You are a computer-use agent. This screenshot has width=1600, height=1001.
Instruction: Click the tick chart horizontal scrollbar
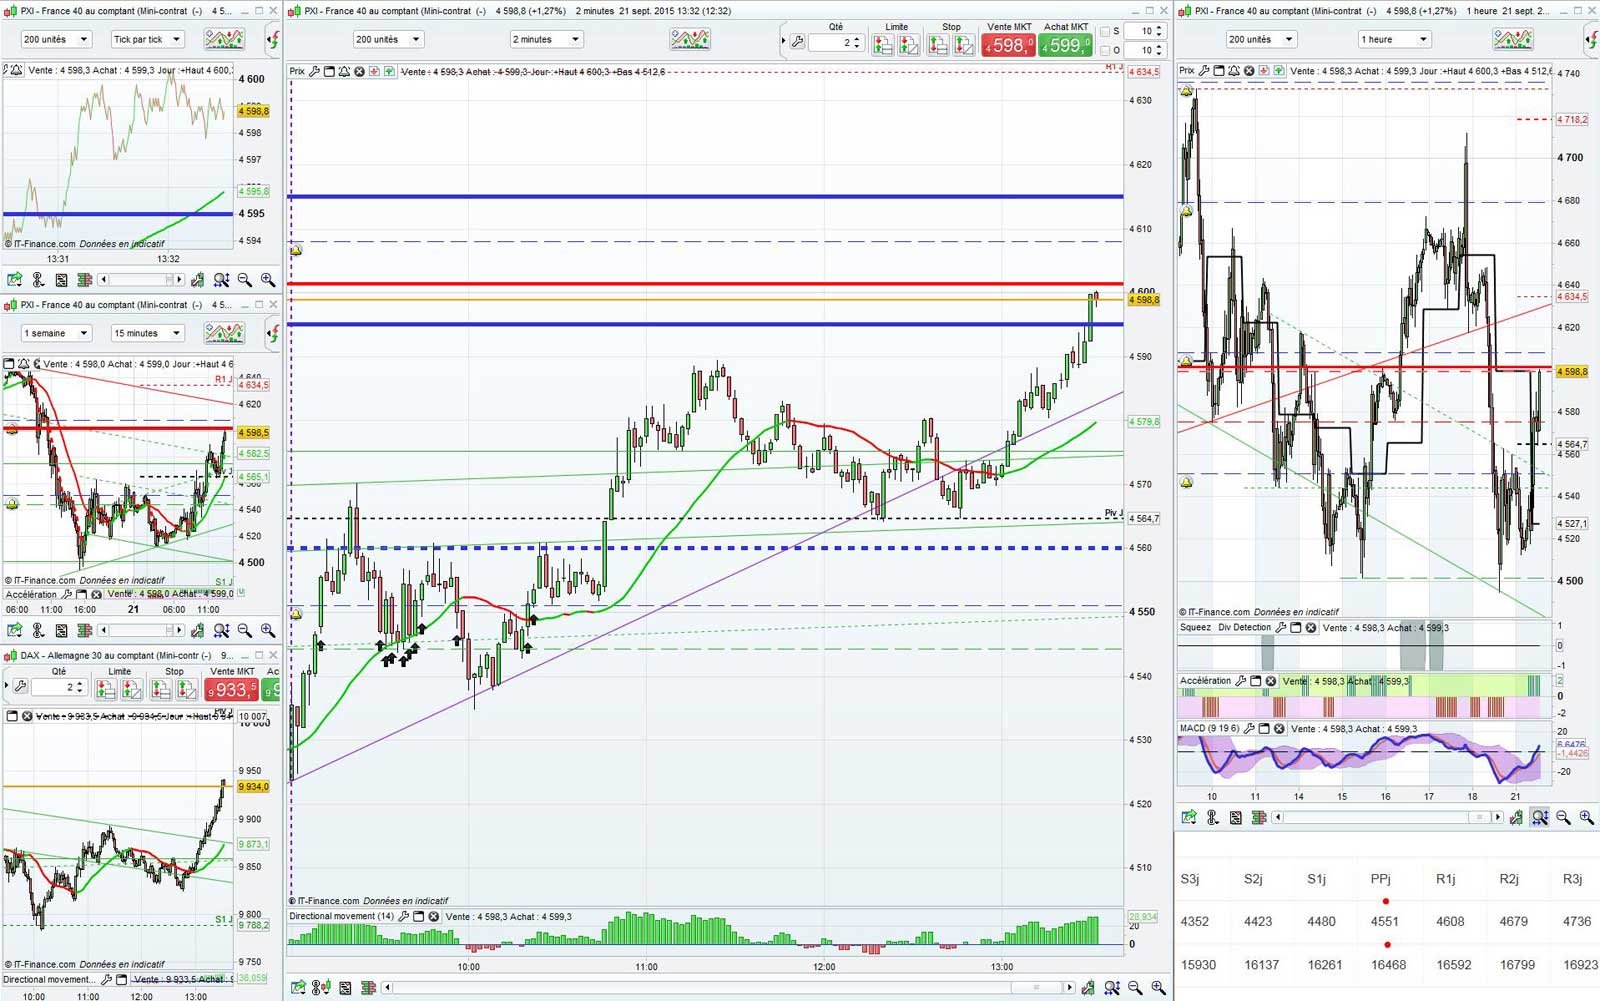click(x=141, y=280)
